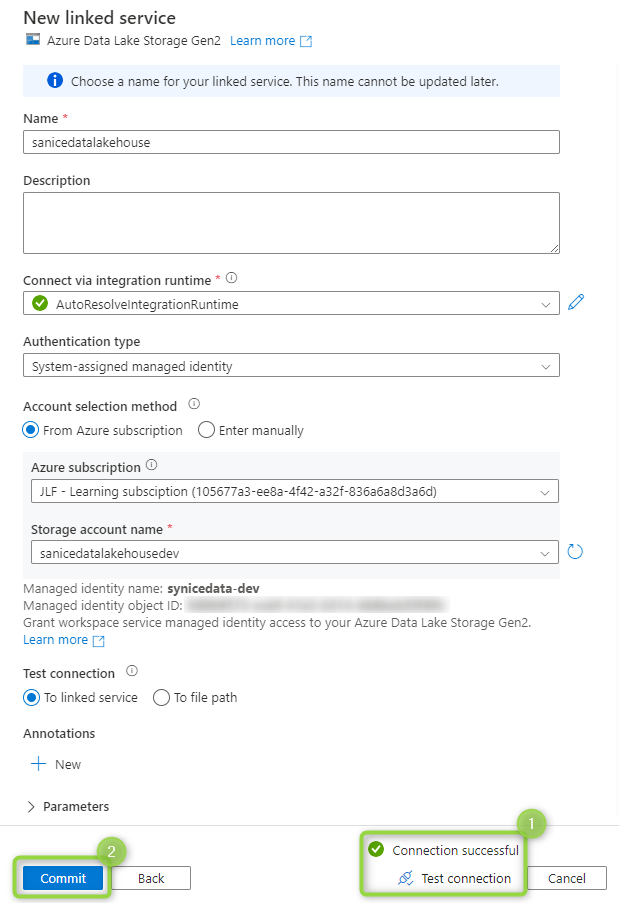Viewport: 619px width, 903px height.
Task: Click the green Connection successful check icon
Action: 376,849
